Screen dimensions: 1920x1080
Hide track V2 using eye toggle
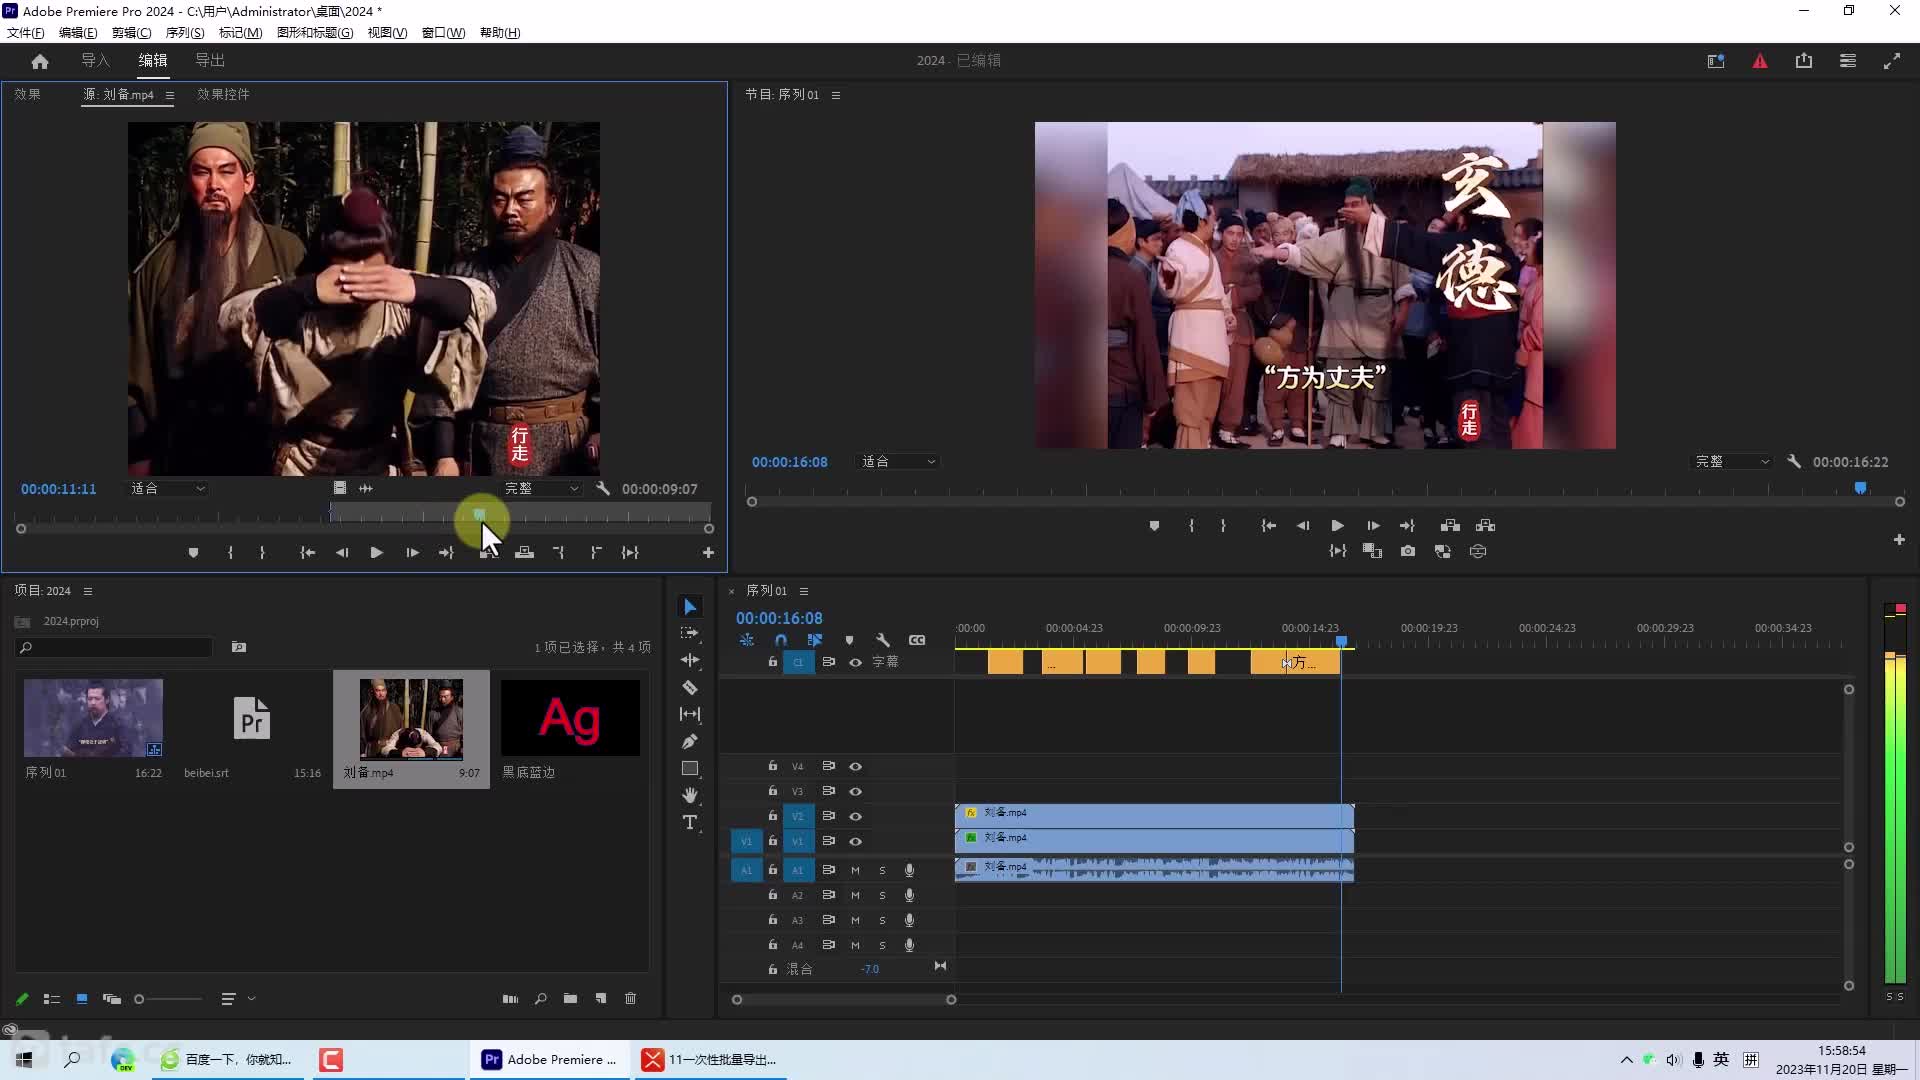855,816
